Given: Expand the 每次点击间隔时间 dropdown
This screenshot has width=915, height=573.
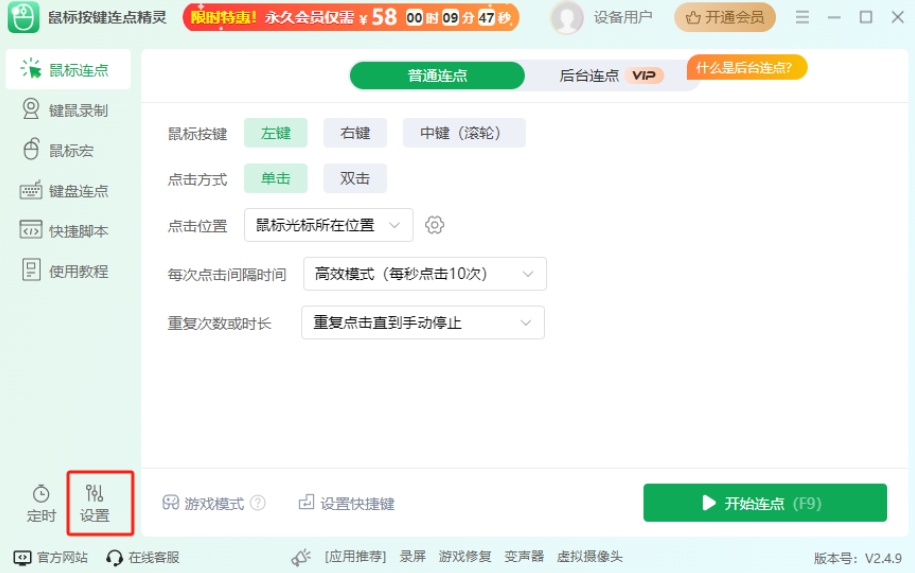Looking at the screenshot, I should [425, 274].
